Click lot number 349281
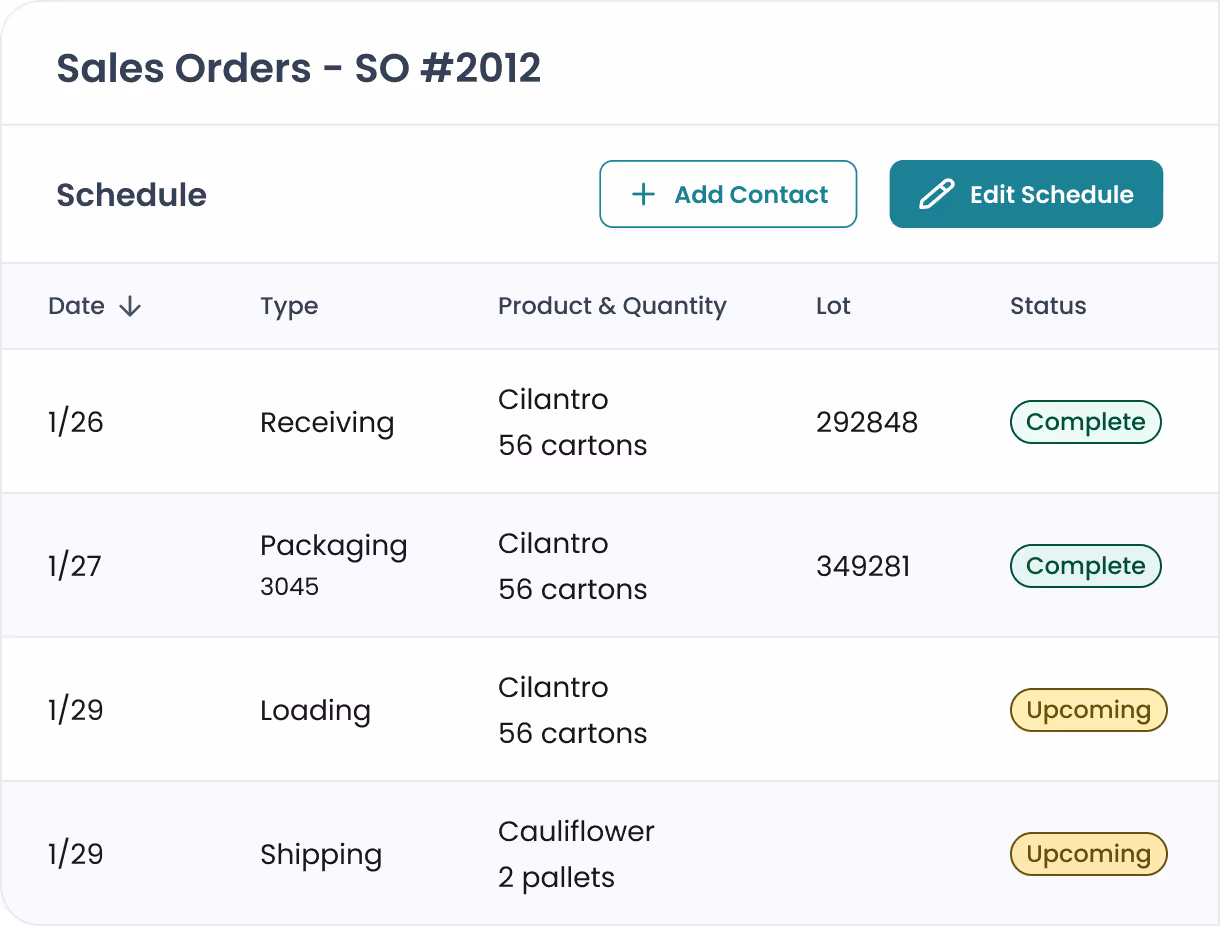Image resolution: width=1220 pixels, height=926 pixels. coord(863,566)
